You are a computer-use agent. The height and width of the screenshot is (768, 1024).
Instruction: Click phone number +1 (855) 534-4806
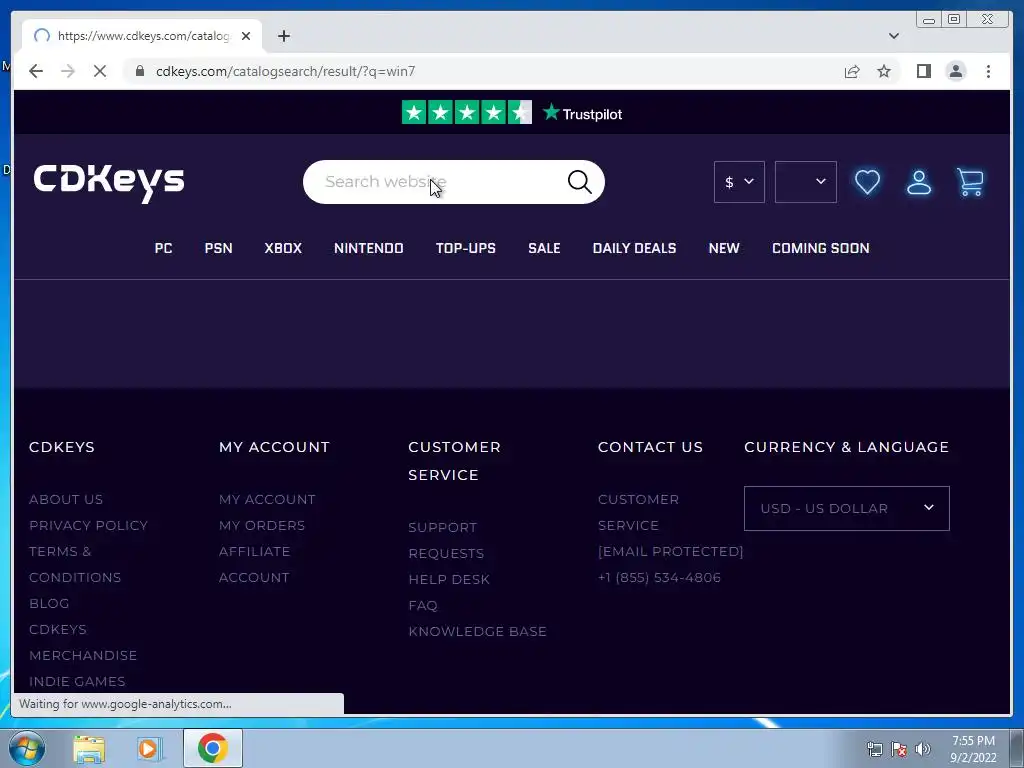click(x=659, y=578)
